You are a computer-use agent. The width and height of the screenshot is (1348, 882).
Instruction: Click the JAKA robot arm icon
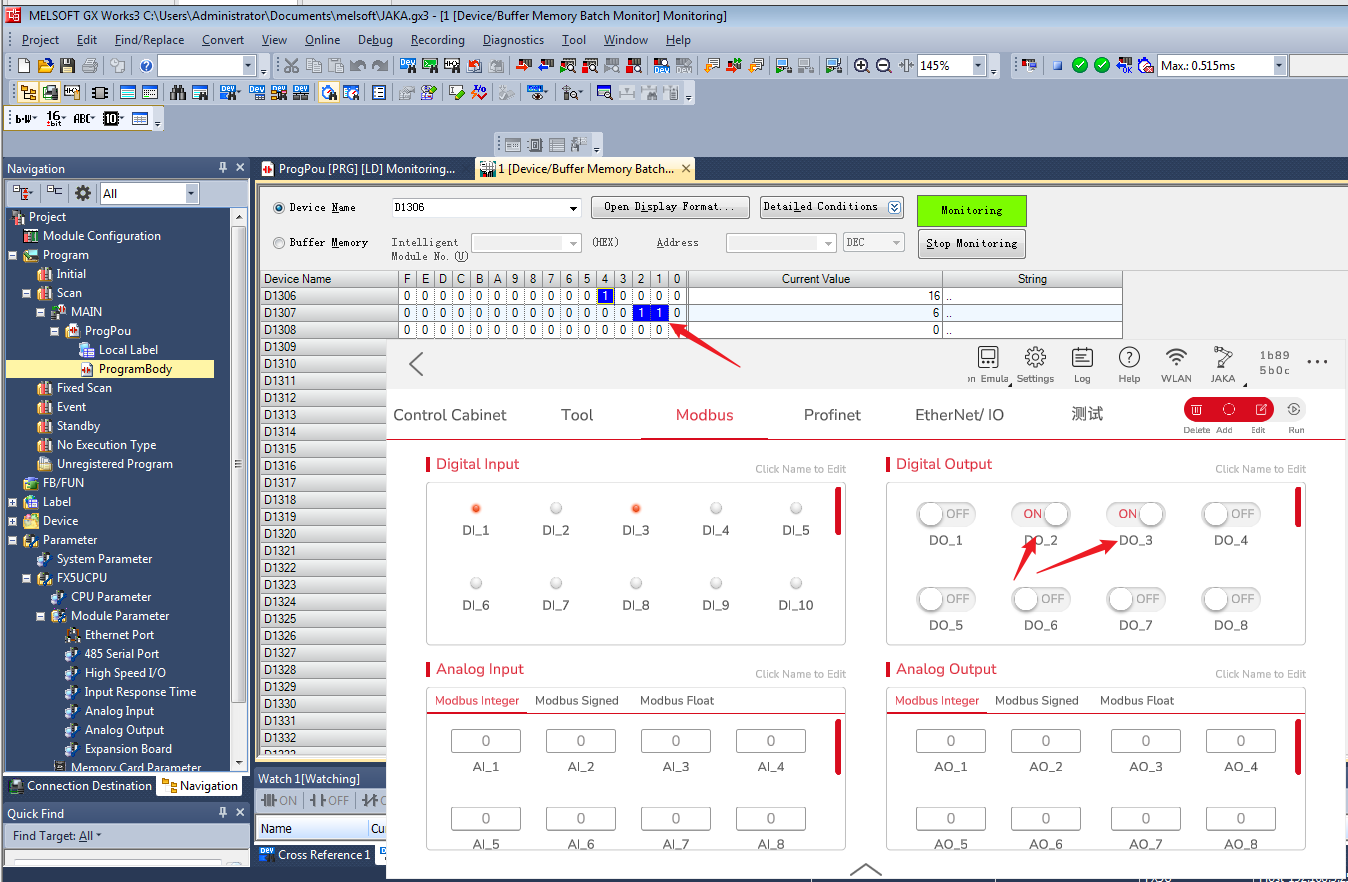coord(1223,359)
